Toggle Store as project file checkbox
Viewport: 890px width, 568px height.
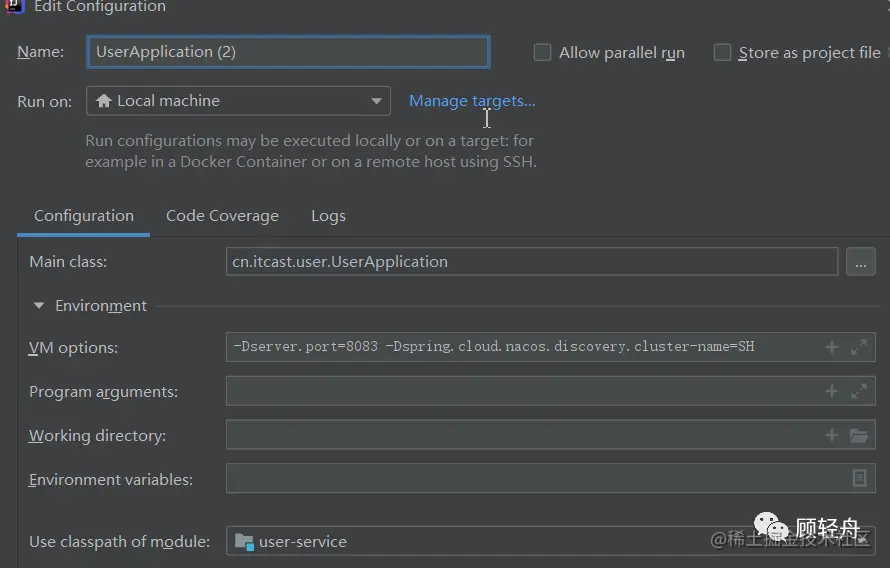point(722,52)
